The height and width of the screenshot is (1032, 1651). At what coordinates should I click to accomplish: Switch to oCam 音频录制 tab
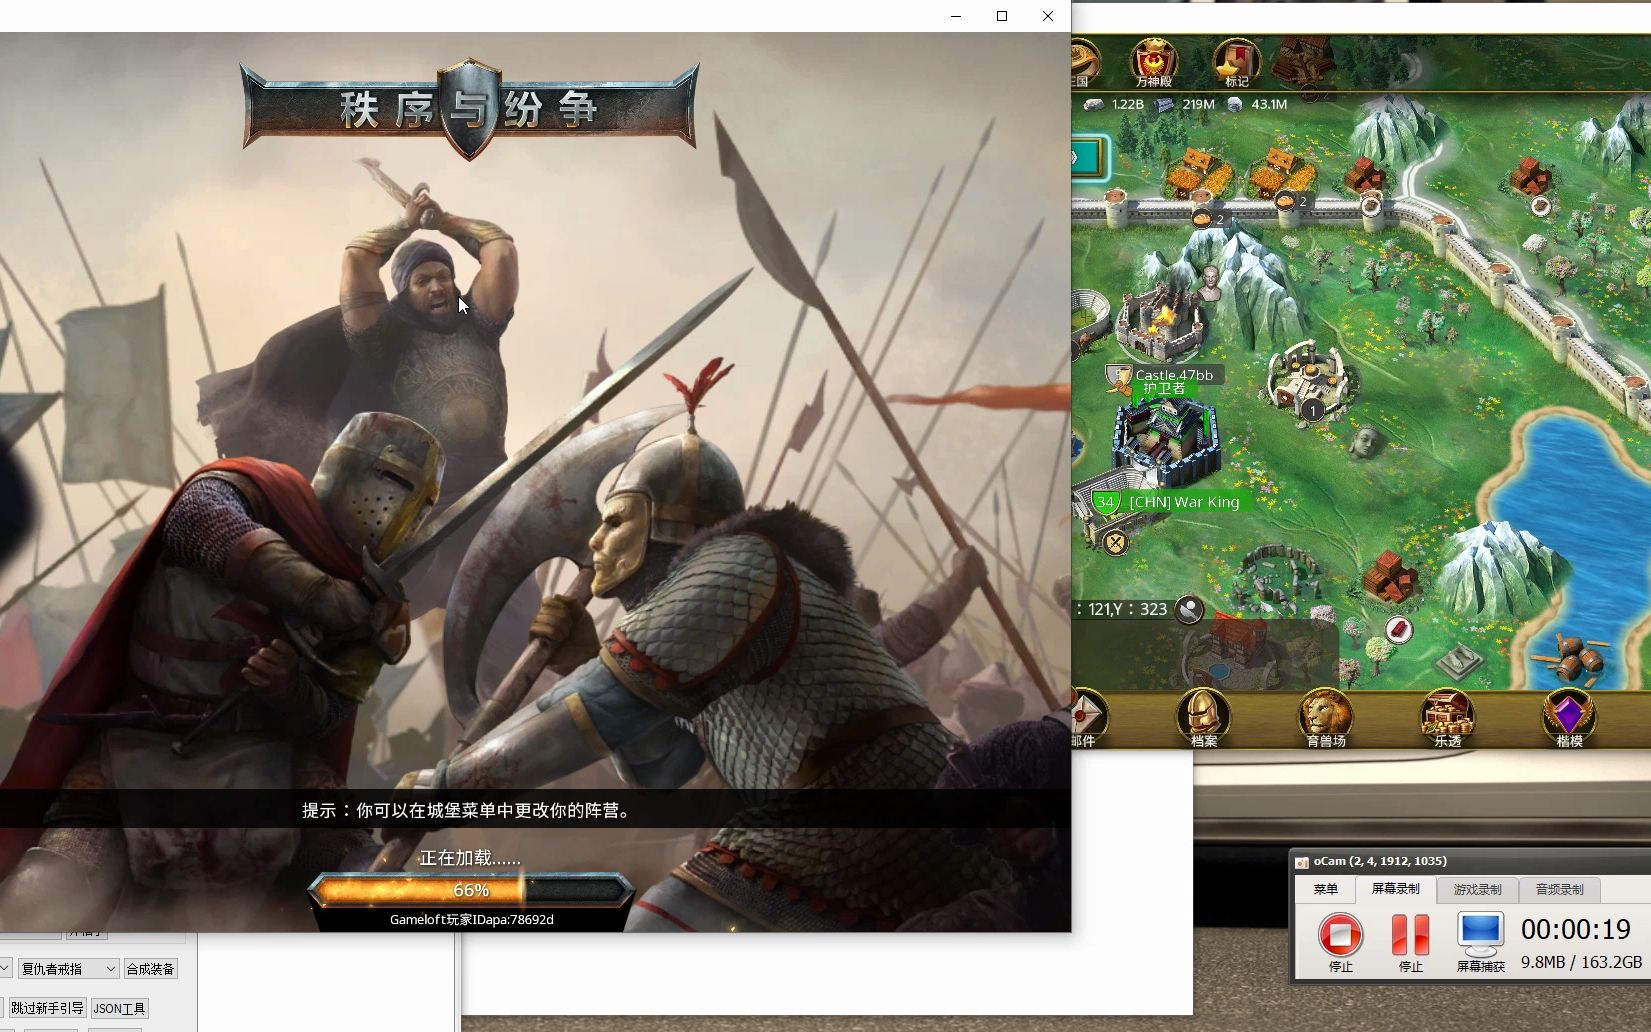1559,889
